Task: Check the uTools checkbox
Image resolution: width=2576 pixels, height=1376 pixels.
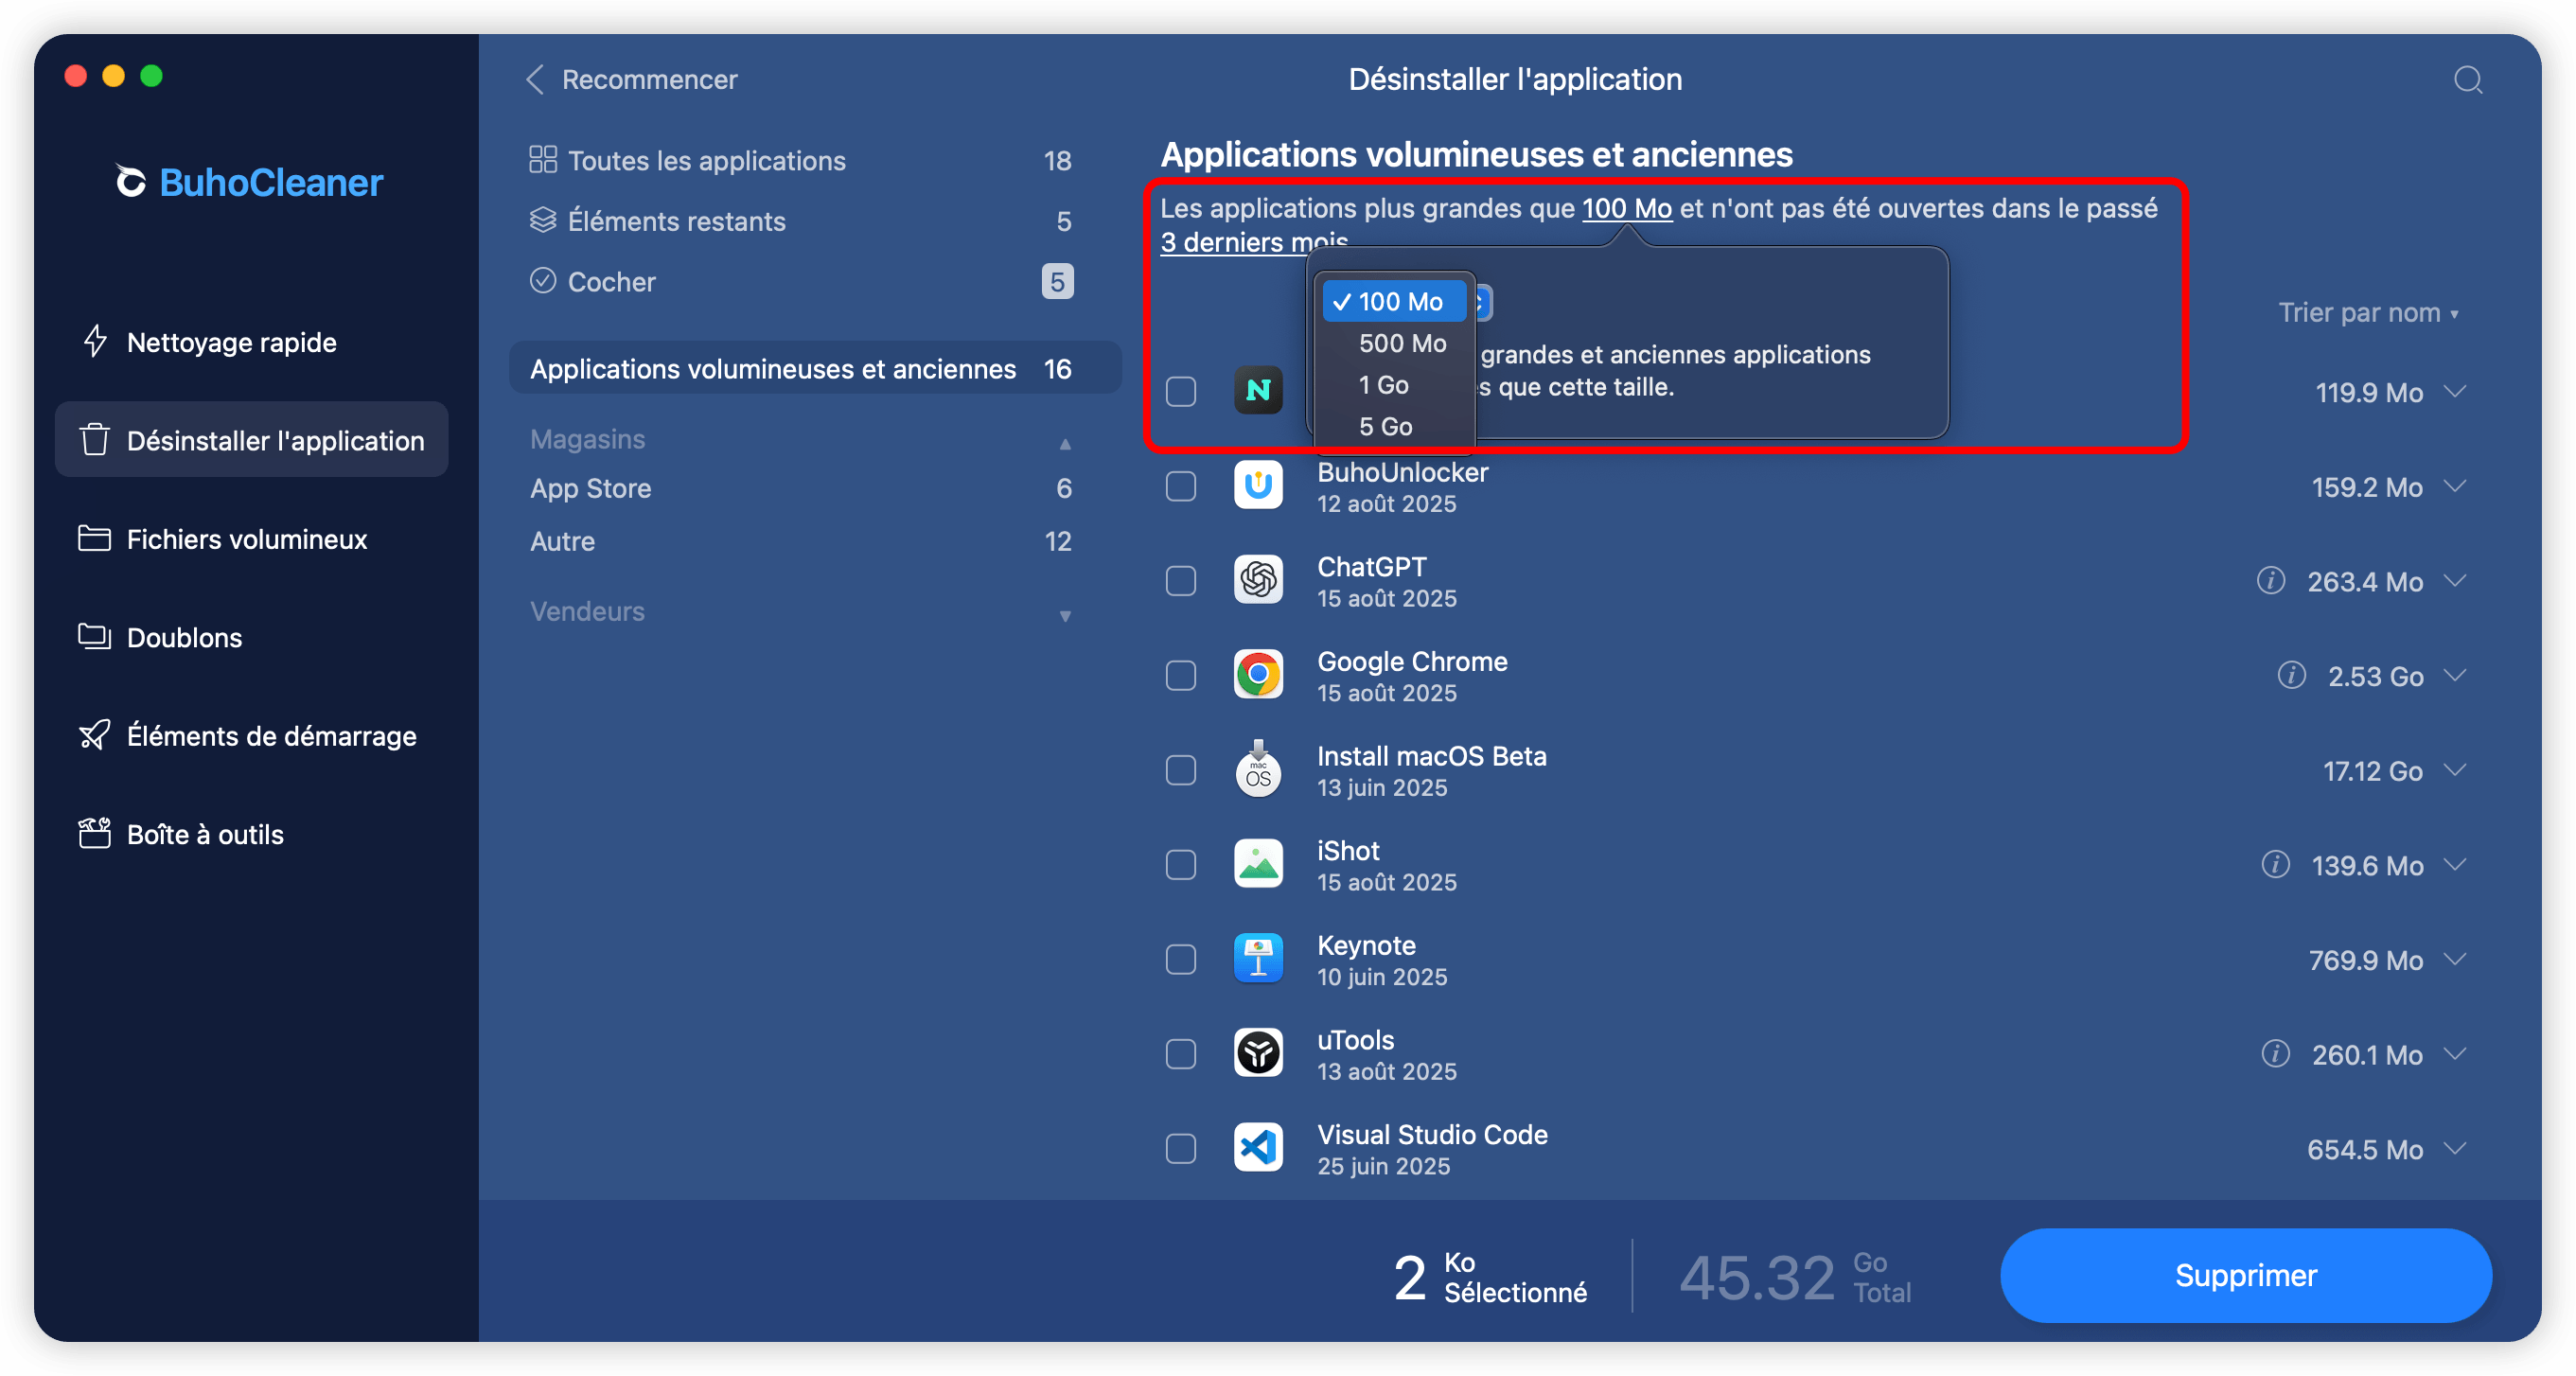Action: pyautogui.click(x=1181, y=1053)
